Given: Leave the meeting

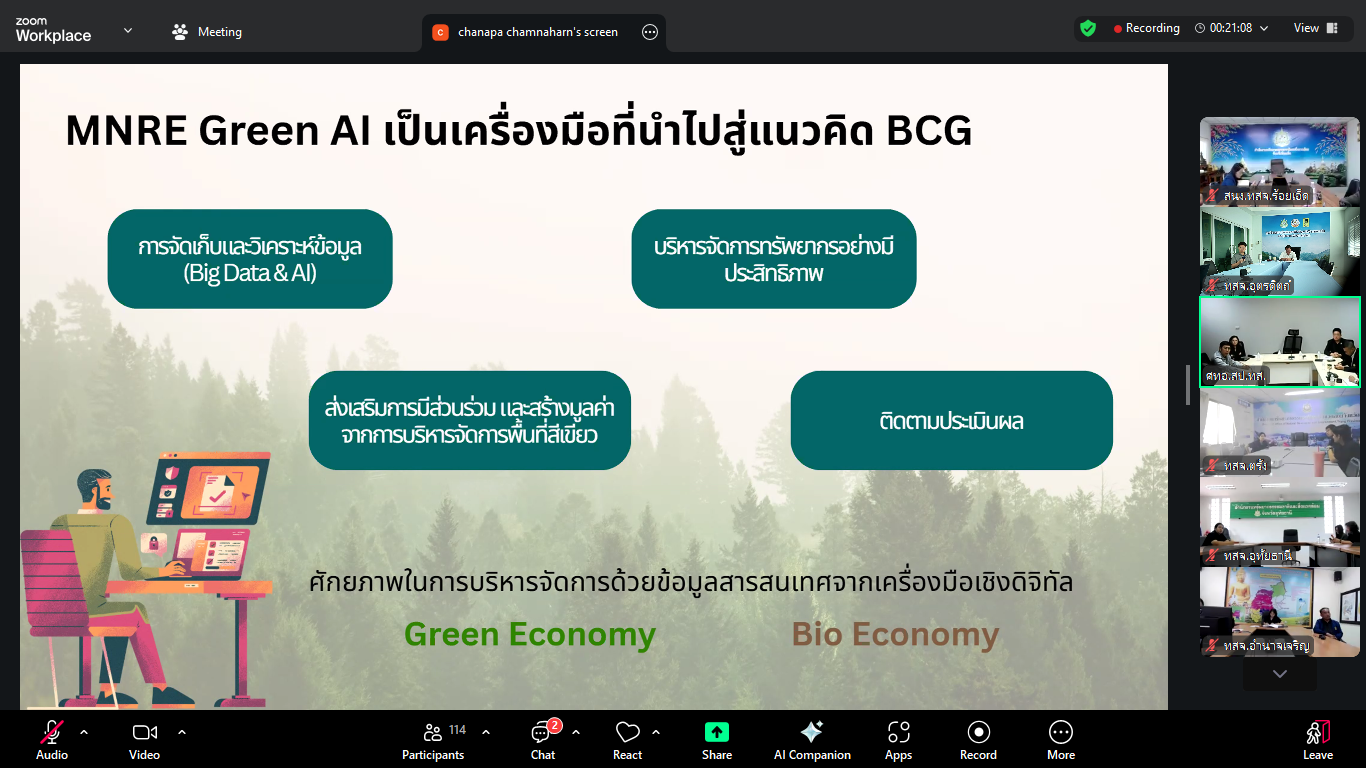Looking at the screenshot, I should pyautogui.click(x=1317, y=741).
